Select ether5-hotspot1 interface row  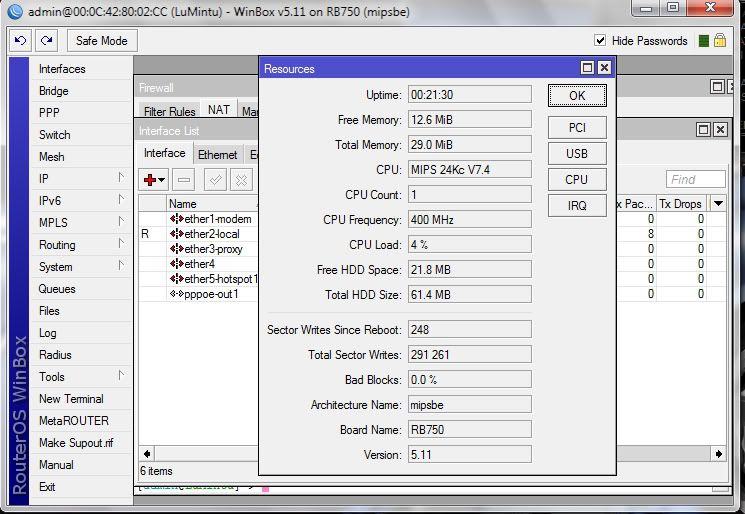click(x=199, y=279)
